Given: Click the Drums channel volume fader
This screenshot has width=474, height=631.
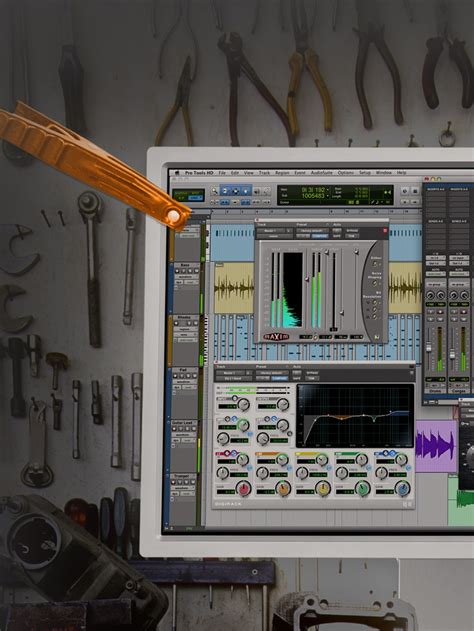Looking at the screenshot, I should [x=429, y=346].
